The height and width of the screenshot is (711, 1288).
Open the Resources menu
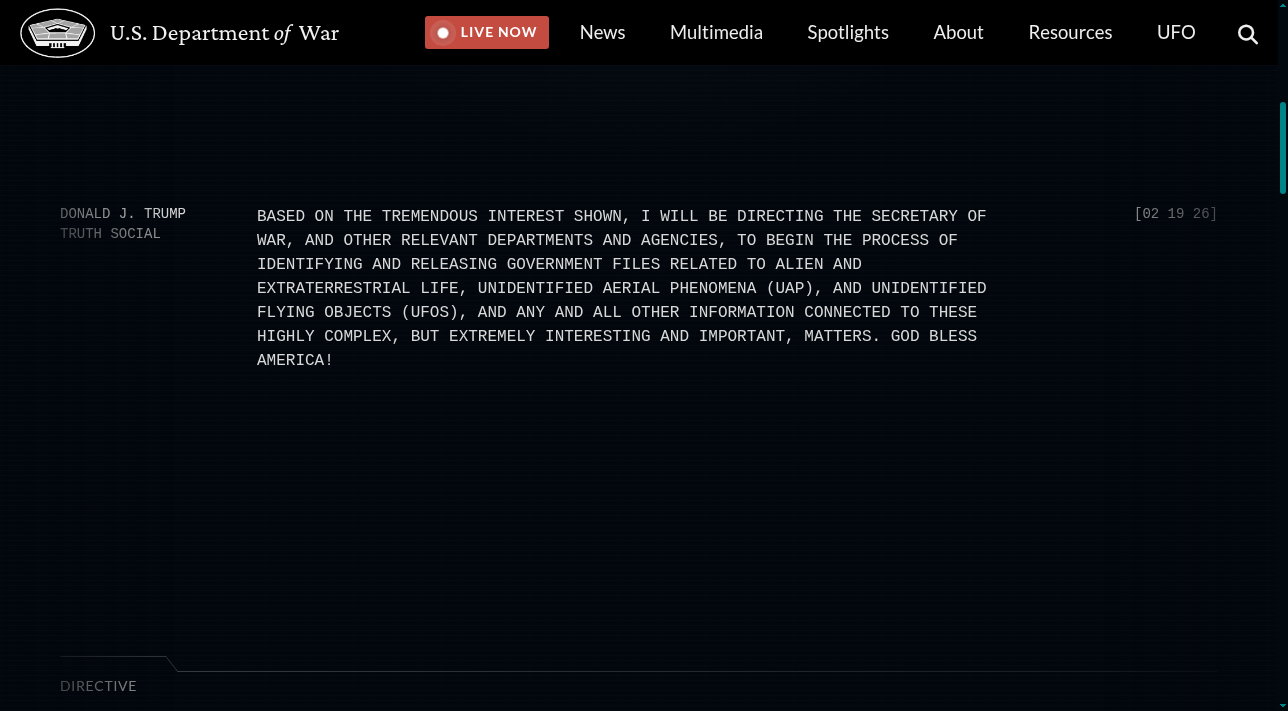pos(1070,32)
